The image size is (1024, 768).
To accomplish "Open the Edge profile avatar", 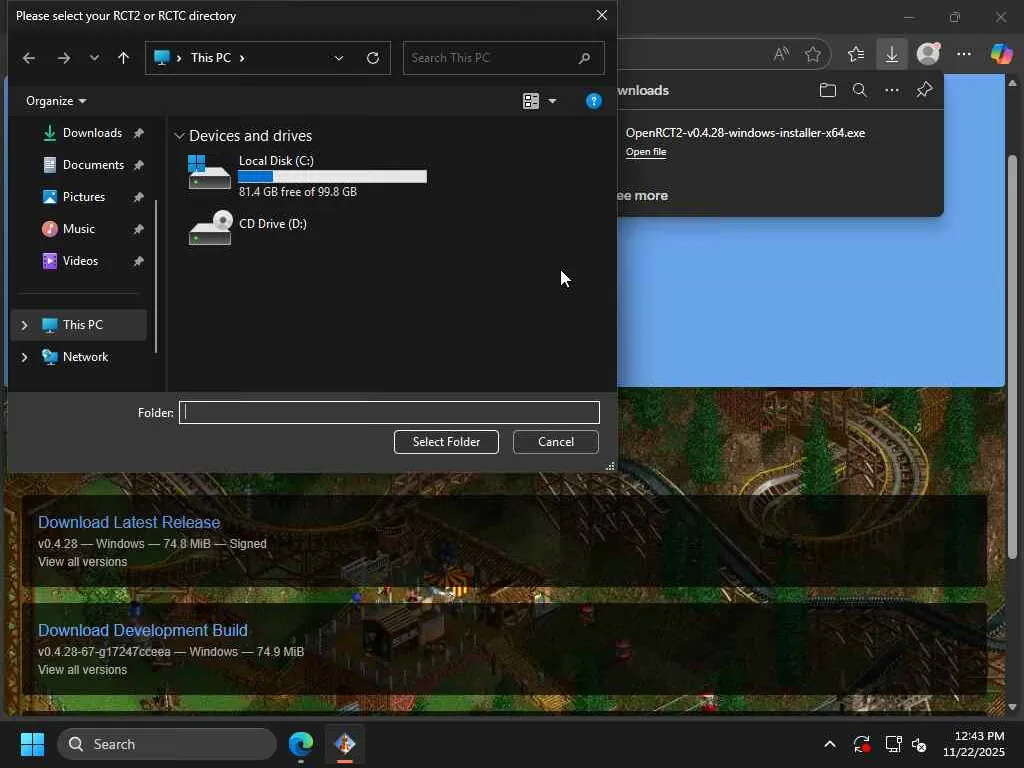I will (928, 54).
